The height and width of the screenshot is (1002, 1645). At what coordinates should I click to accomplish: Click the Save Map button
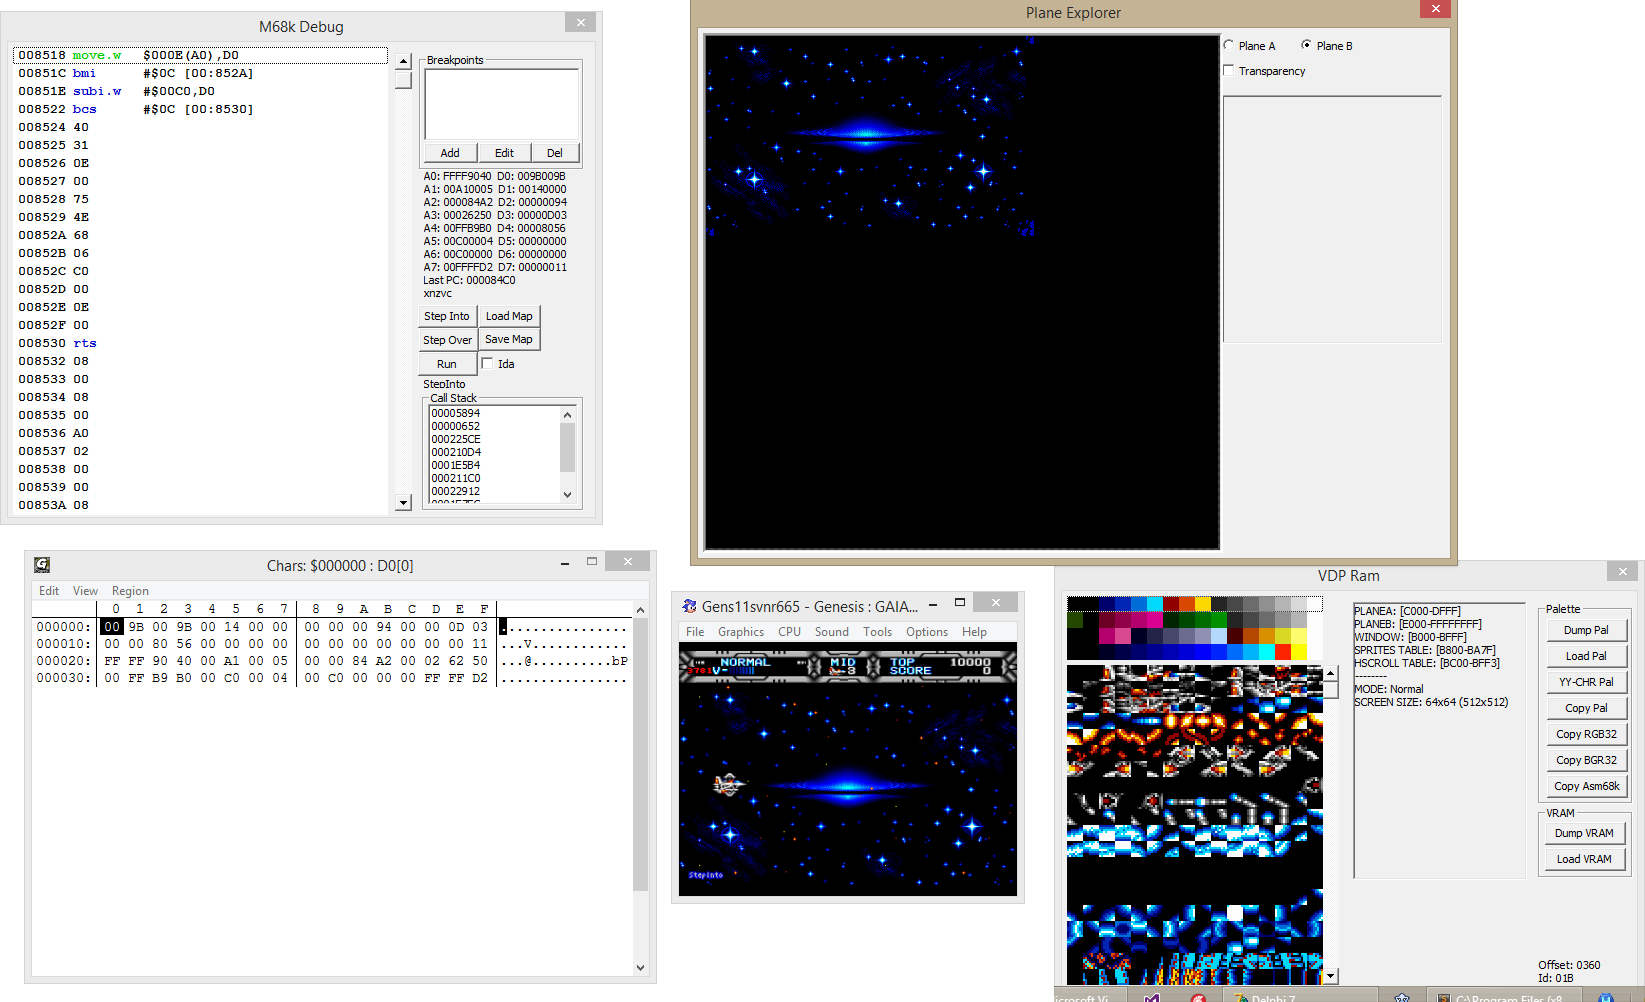pyautogui.click(x=509, y=340)
